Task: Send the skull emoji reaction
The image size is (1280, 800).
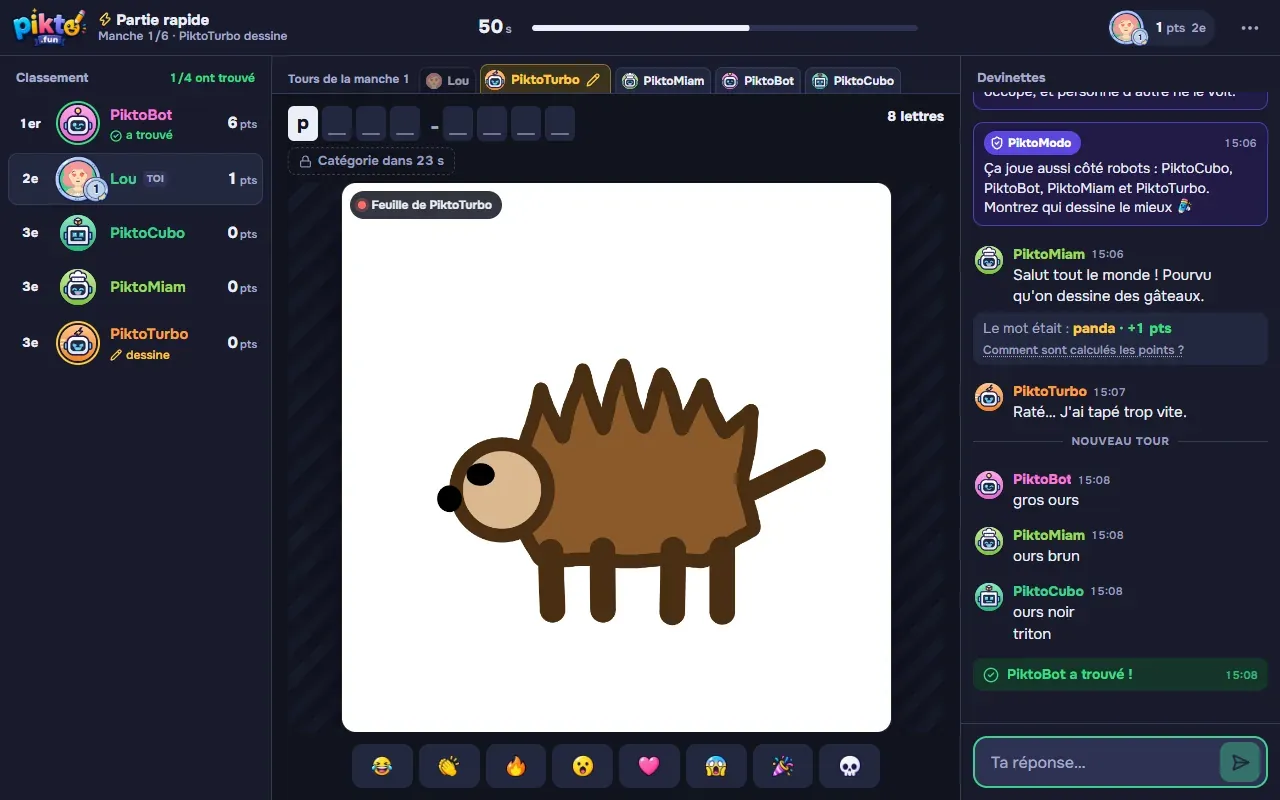Action: click(x=849, y=766)
